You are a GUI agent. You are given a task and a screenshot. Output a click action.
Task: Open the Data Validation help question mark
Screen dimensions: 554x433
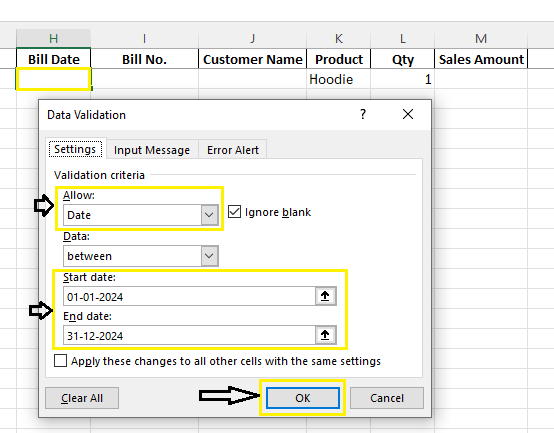[363, 114]
